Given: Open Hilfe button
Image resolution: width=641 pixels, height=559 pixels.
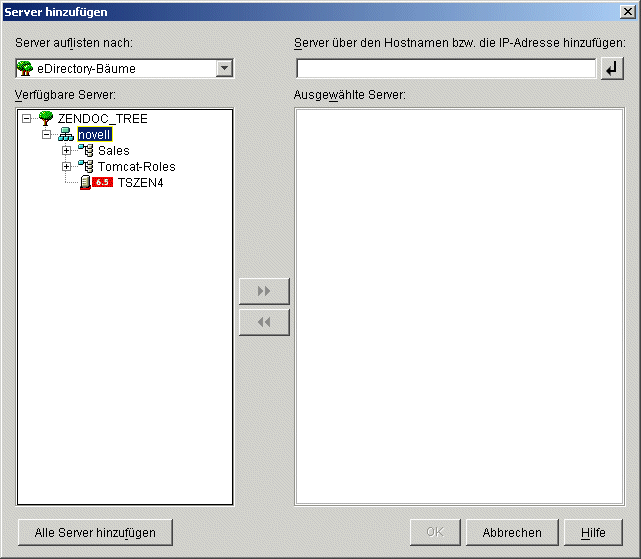Looking at the screenshot, I should coord(593,532).
